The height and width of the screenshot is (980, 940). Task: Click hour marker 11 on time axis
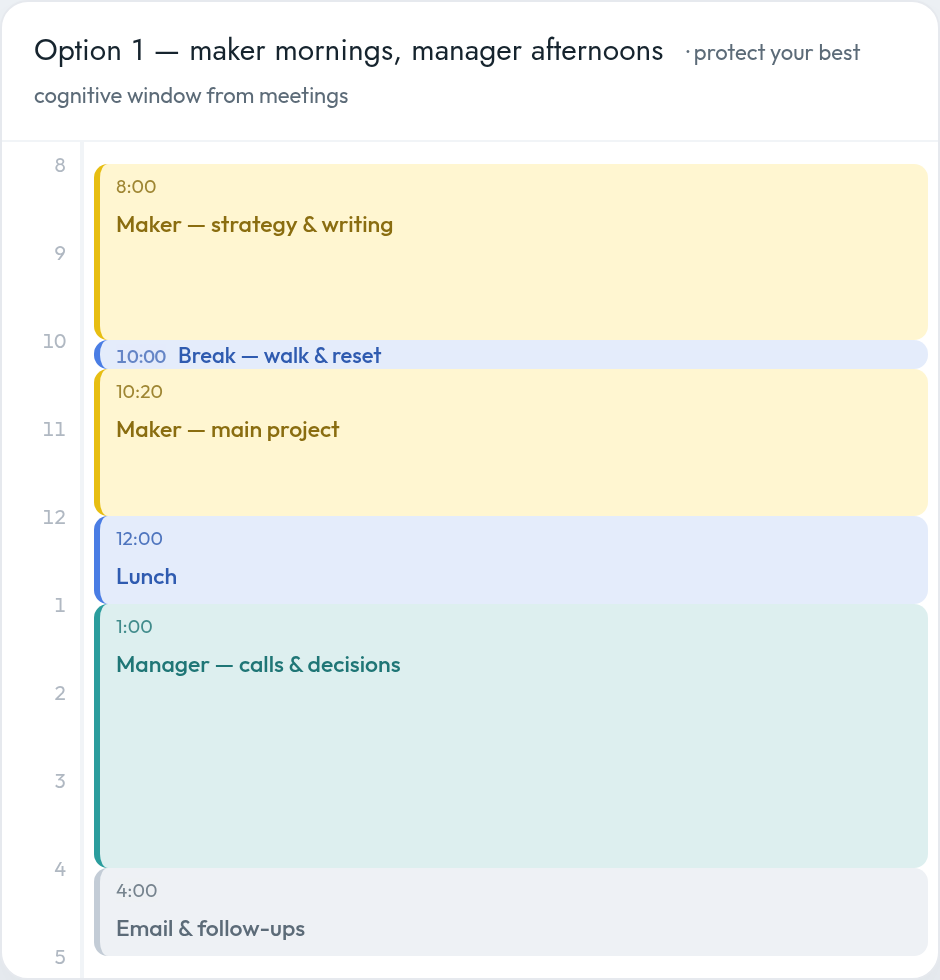click(x=54, y=429)
